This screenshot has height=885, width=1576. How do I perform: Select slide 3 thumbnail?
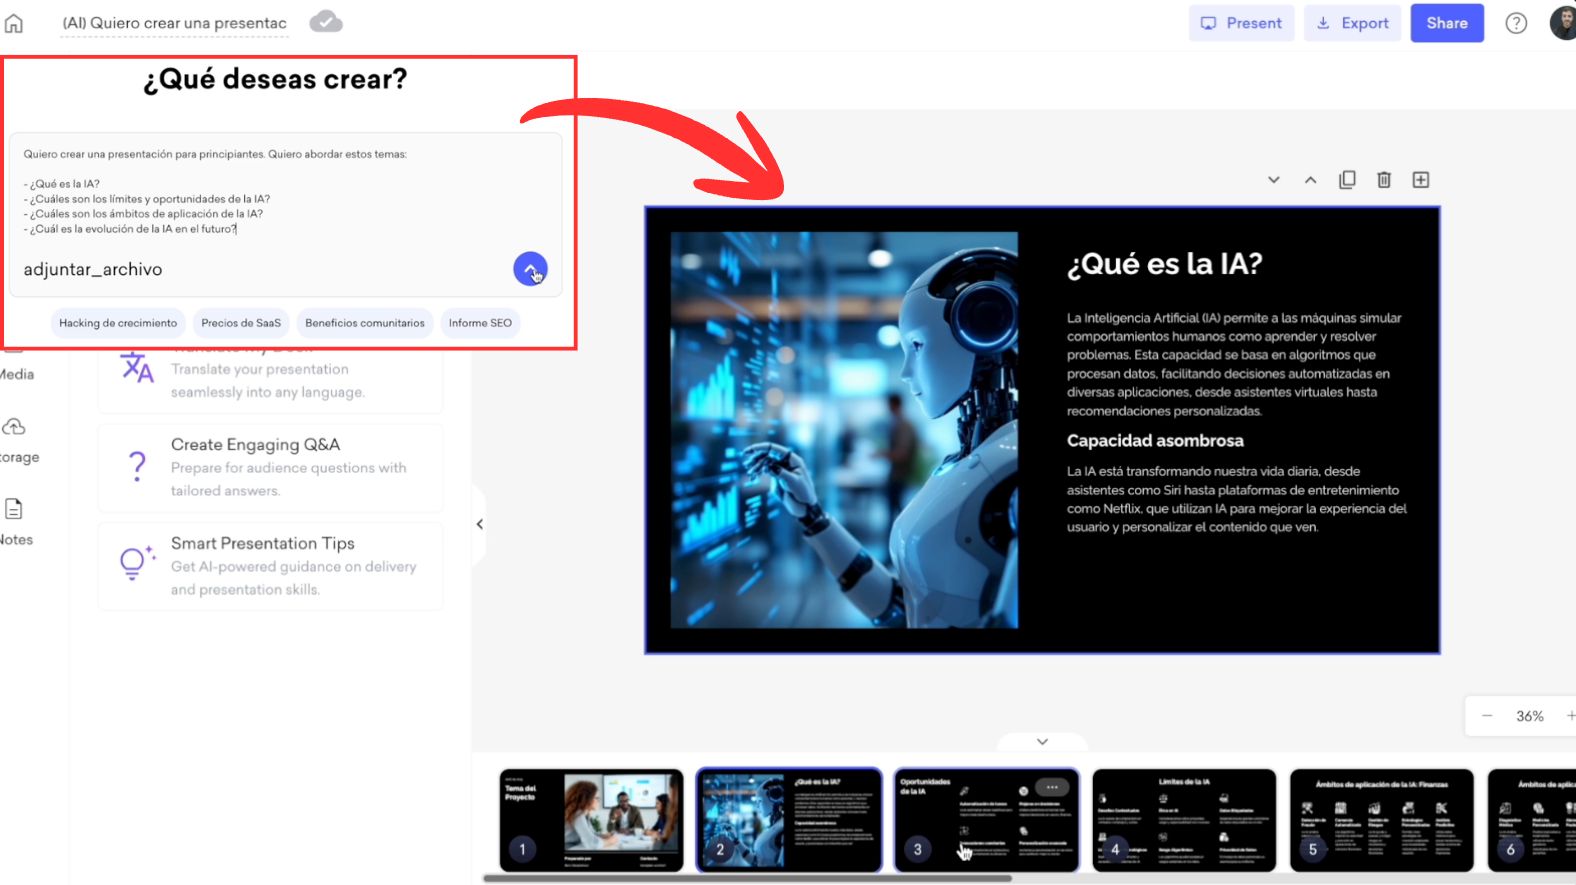click(986, 820)
